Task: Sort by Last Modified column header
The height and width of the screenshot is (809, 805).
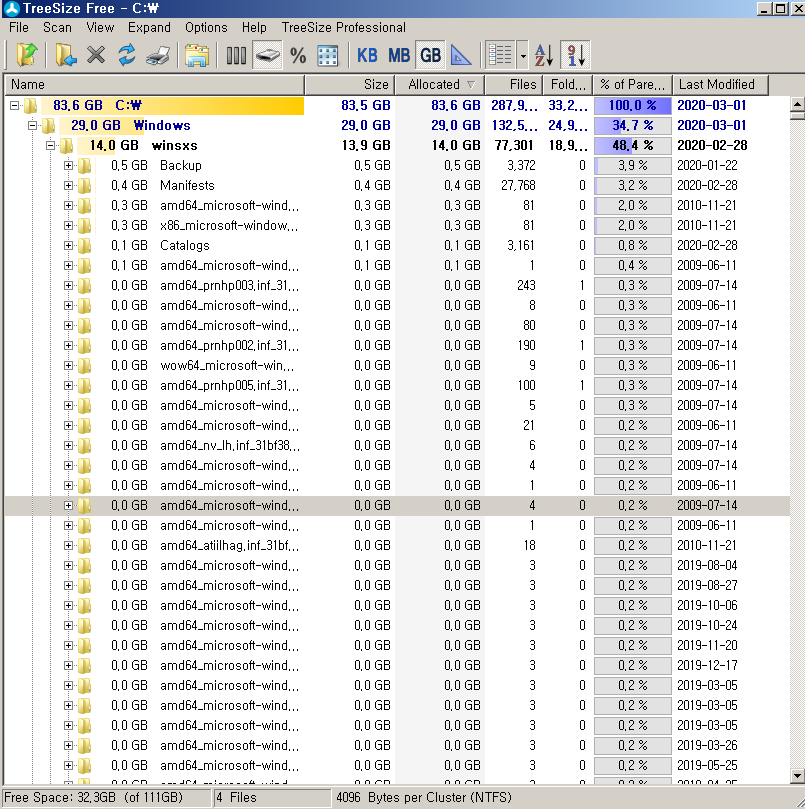Action: pos(721,85)
